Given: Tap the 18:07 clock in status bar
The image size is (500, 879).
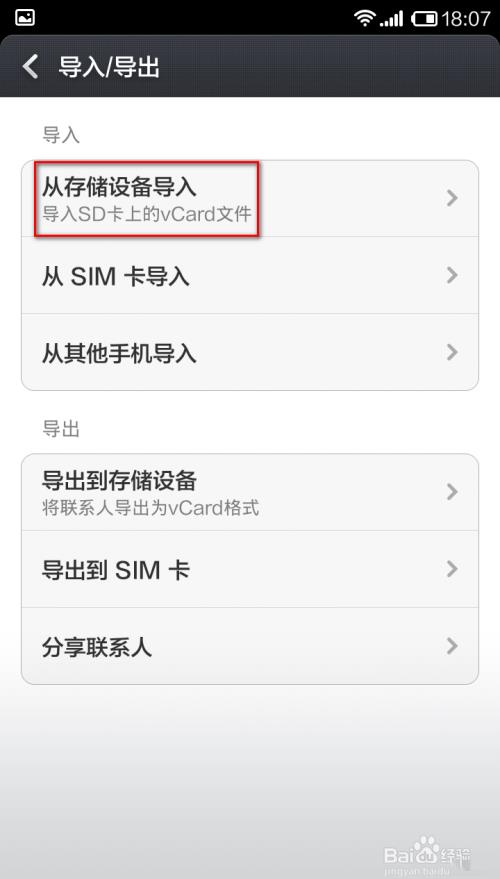Looking at the screenshot, I should pos(465,19).
